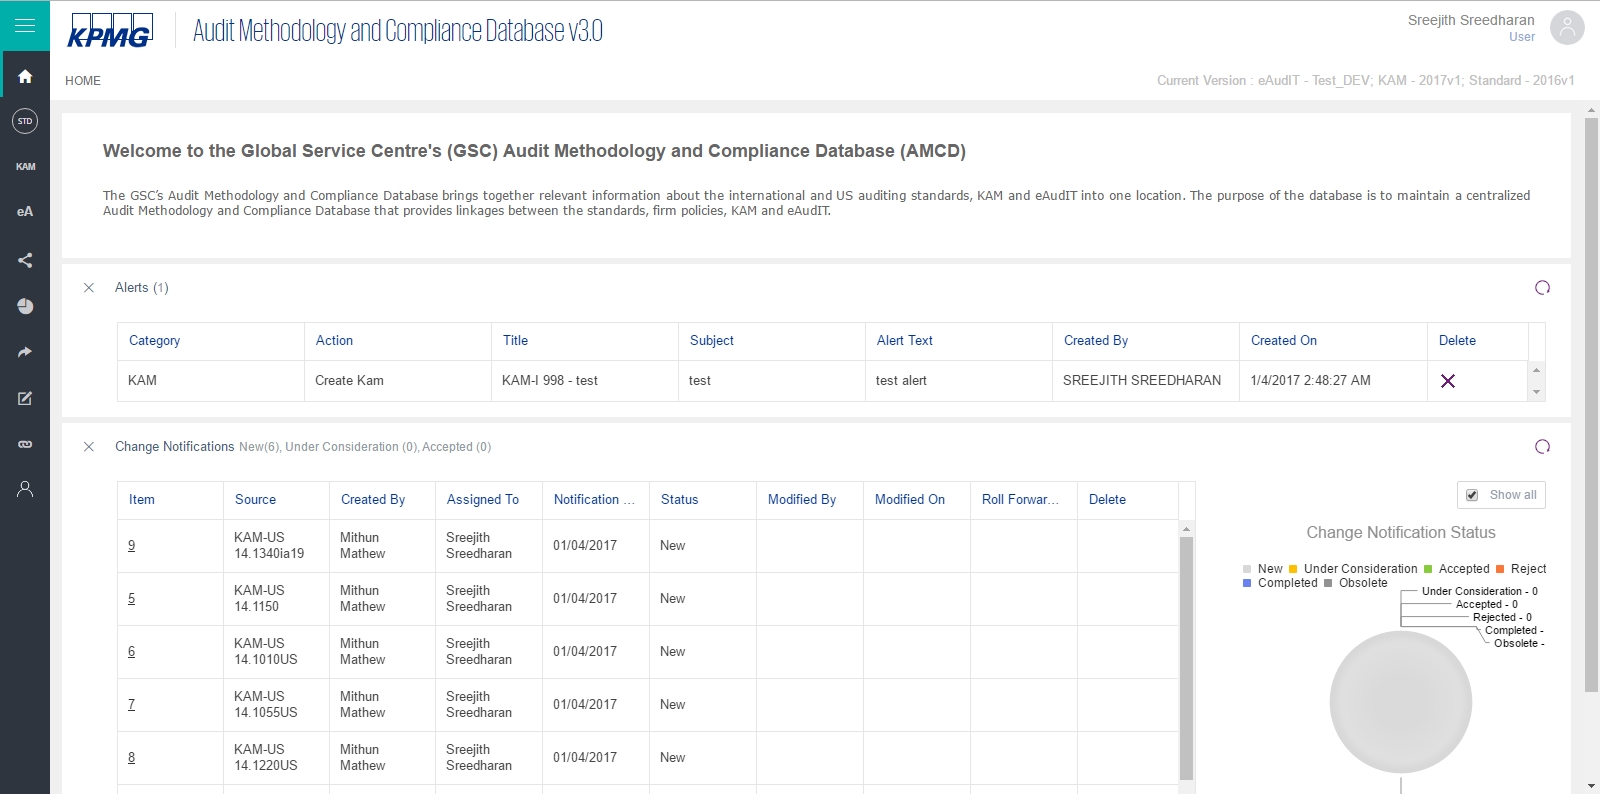Viewport: 1600px width, 794px height.
Task: Select the KAM-US 14.1010US source cell
Action: coord(276,652)
